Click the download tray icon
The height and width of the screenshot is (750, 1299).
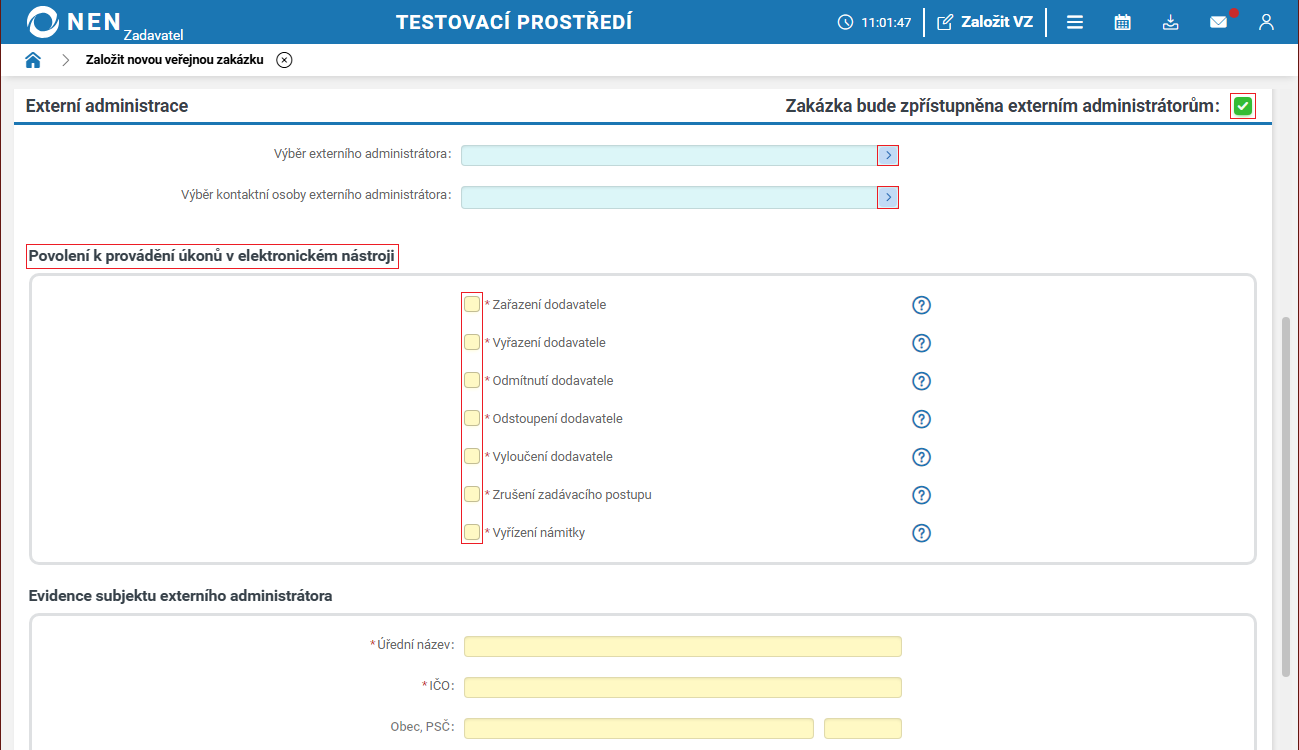click(1171, 22)
